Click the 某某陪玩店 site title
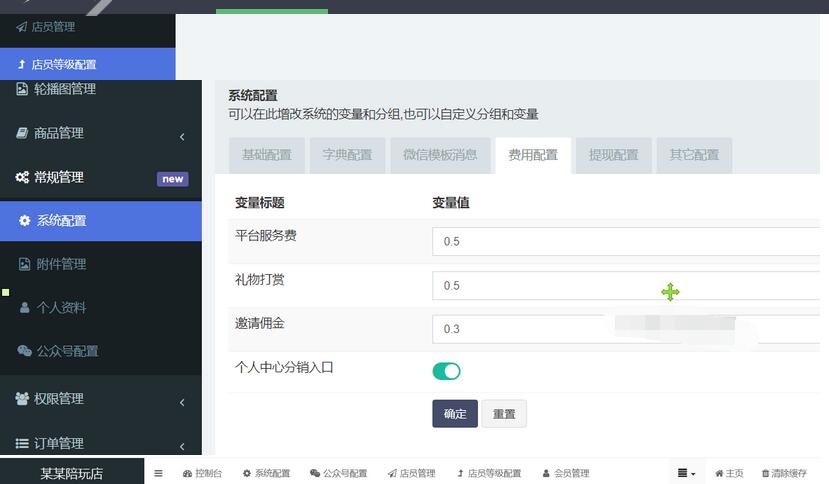The height and width of the screenshot is (484, 829). pyautogui.click(x=72, y=473)
